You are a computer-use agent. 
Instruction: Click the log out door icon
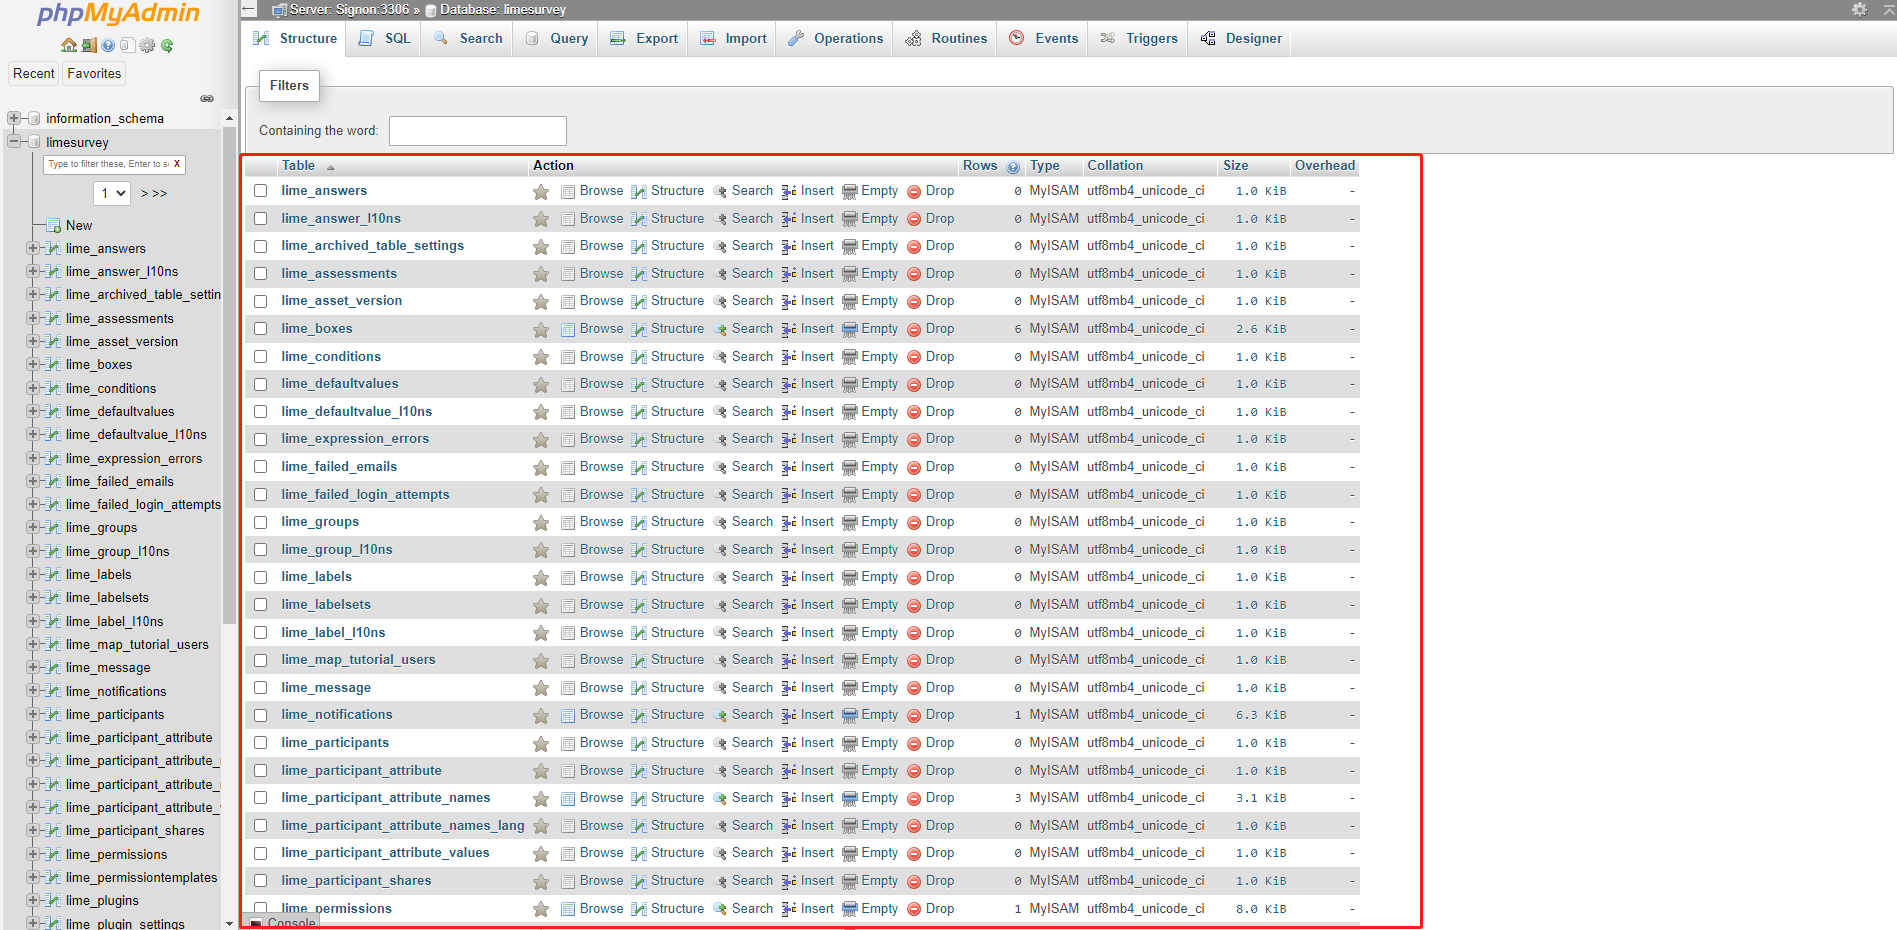coord(89,45)
